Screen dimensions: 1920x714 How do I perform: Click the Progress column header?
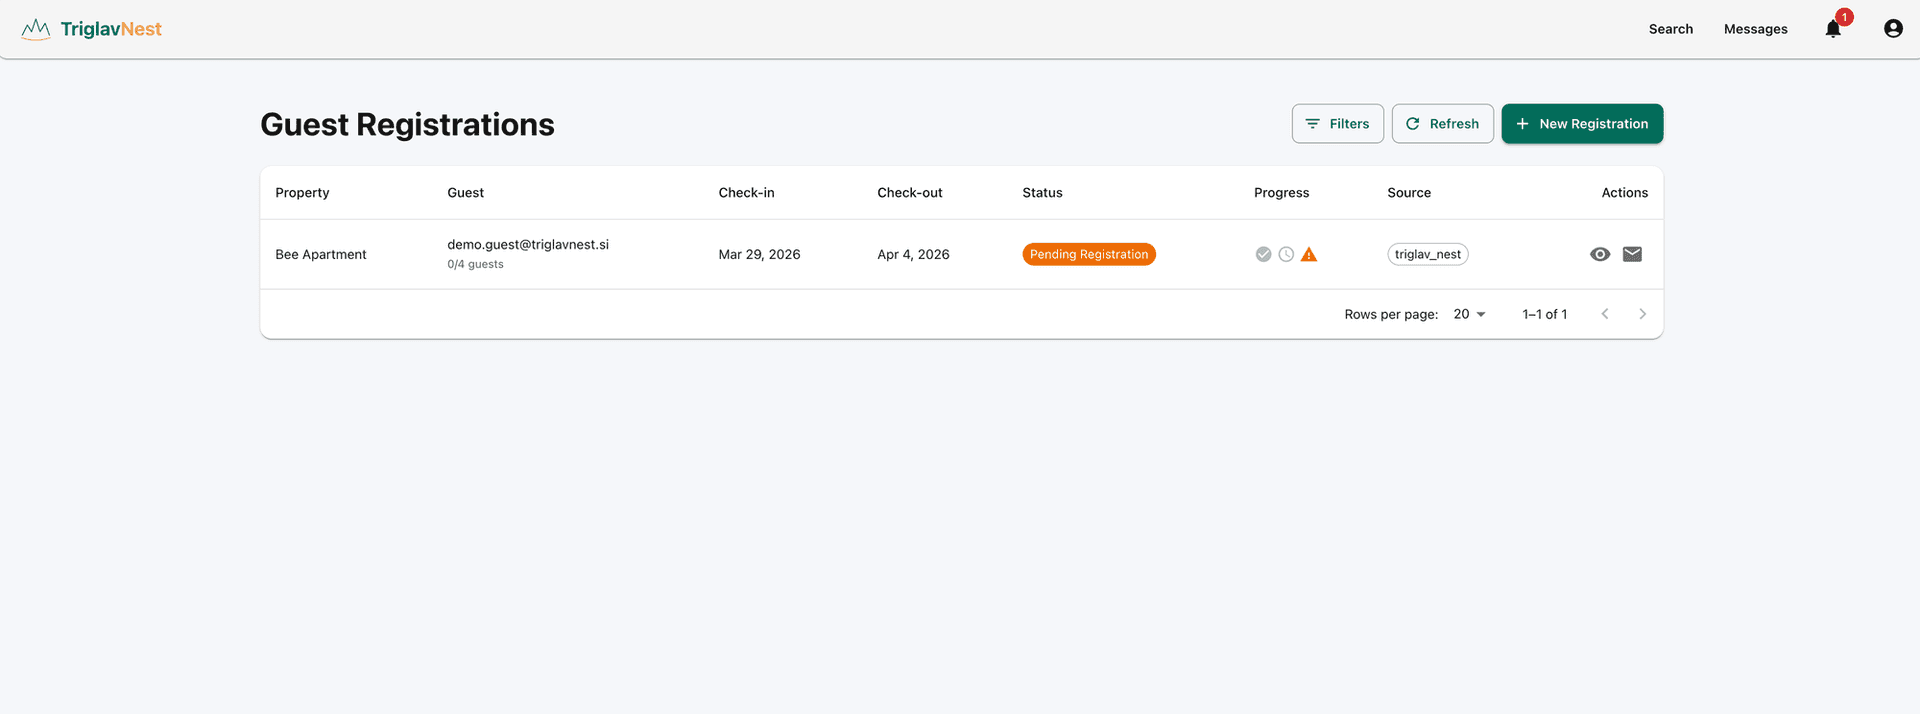tap(1281, 193)
